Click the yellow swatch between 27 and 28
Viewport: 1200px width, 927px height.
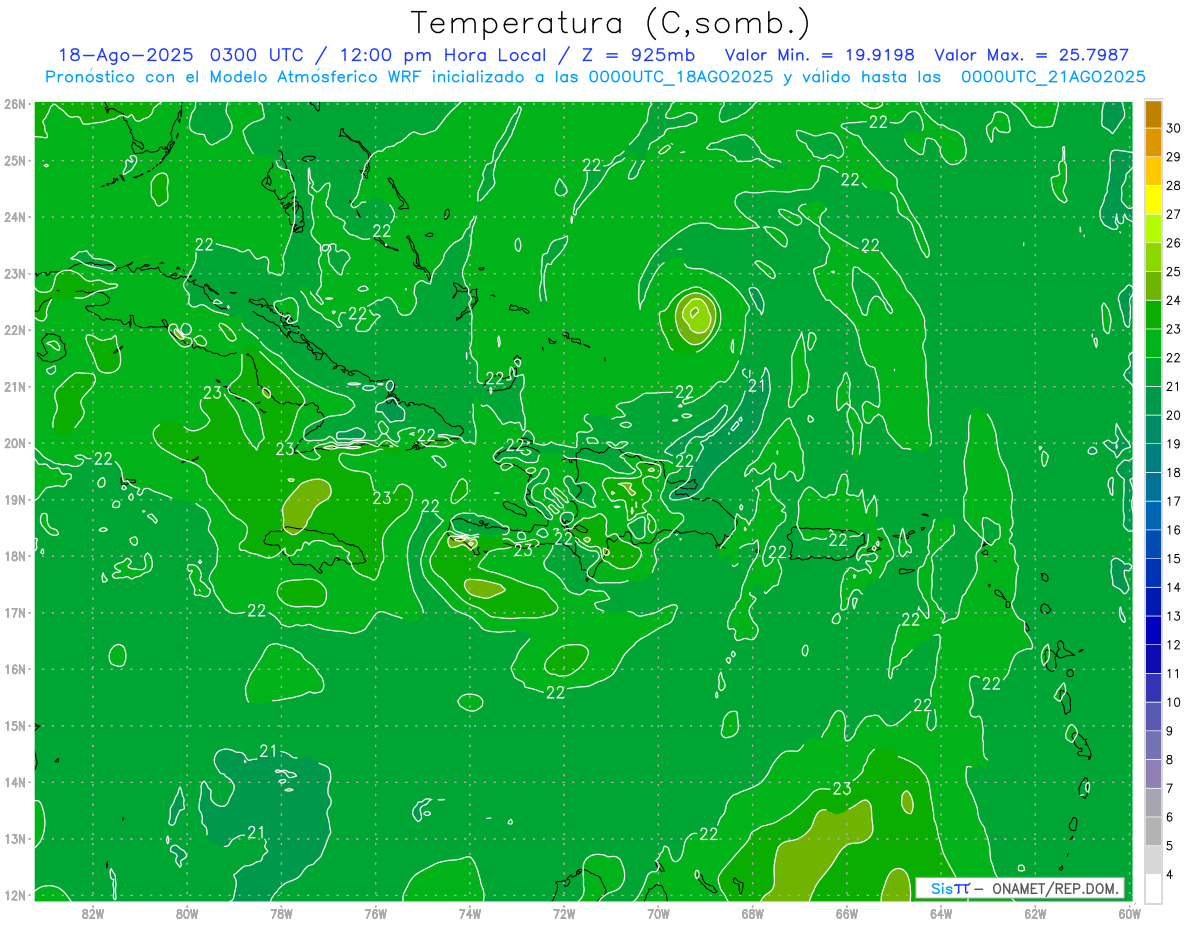coord(1153,200)
